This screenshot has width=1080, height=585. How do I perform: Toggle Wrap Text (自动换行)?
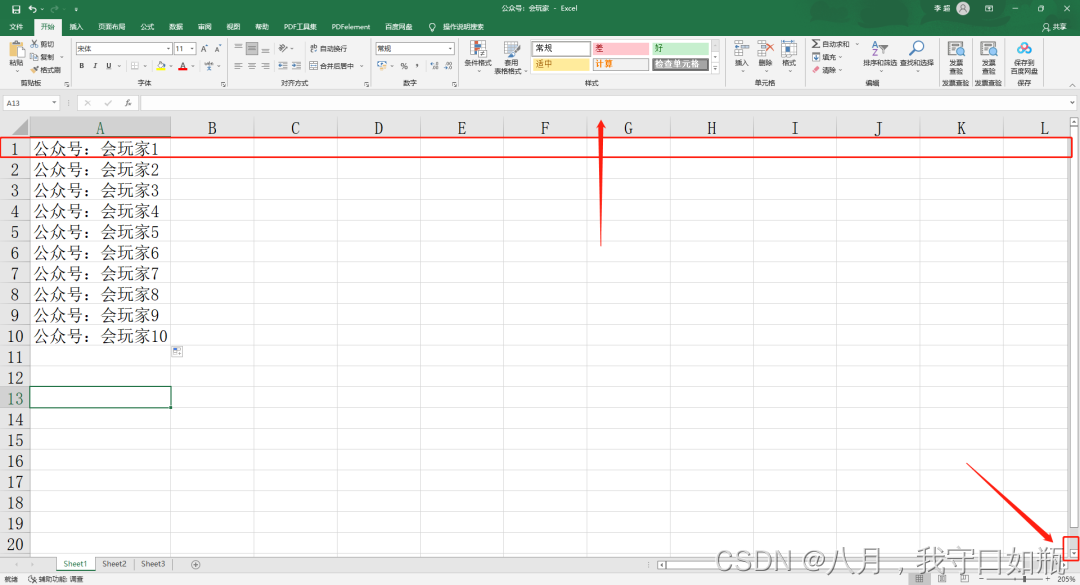(329, 48)
